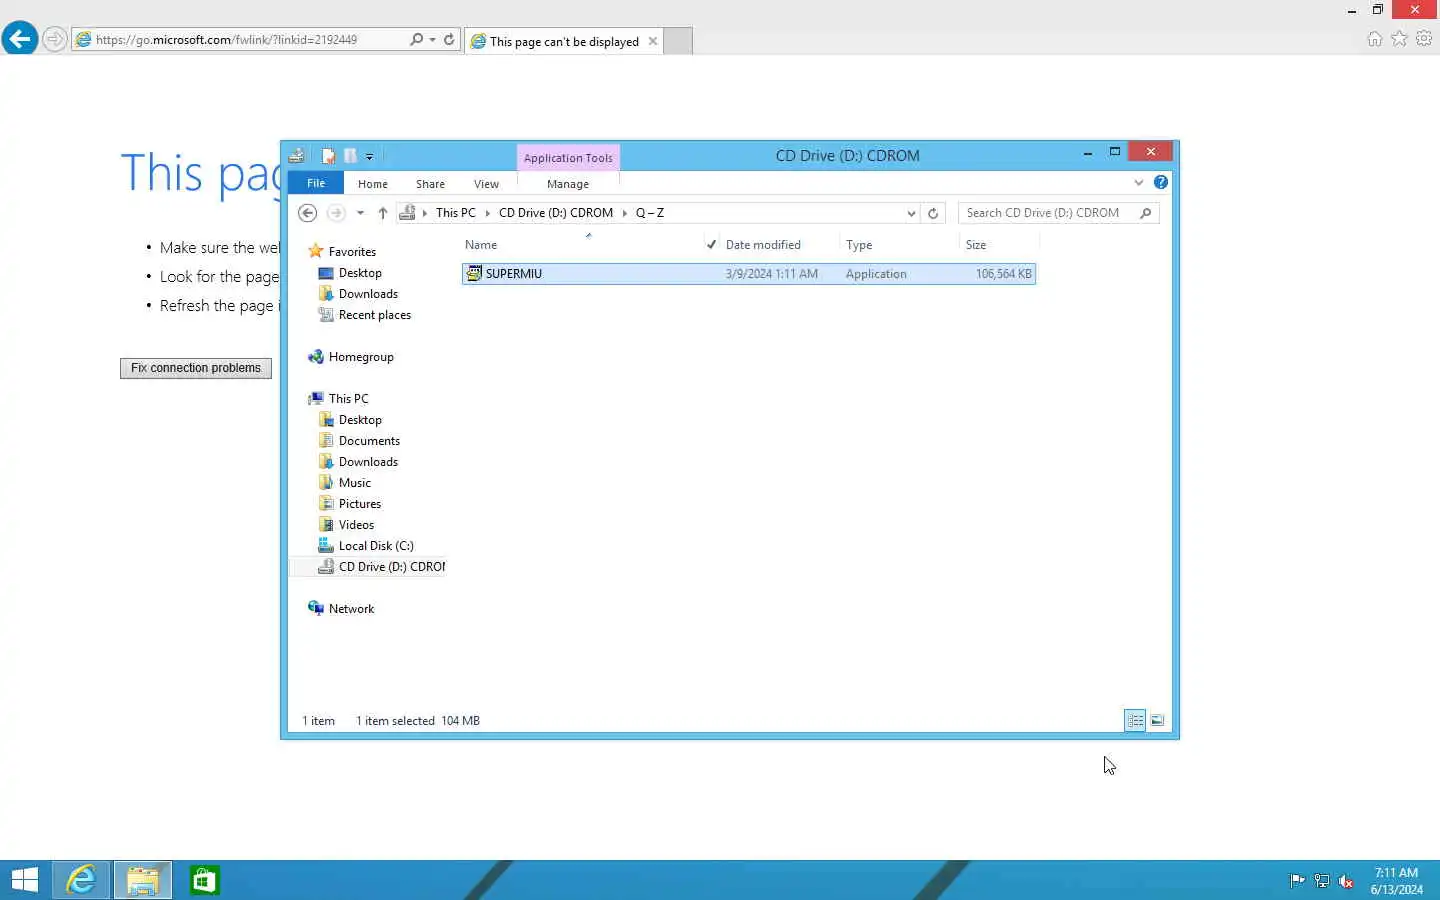Open Pictures folder under This PC

pyautogui.click(x=360, y=504)
